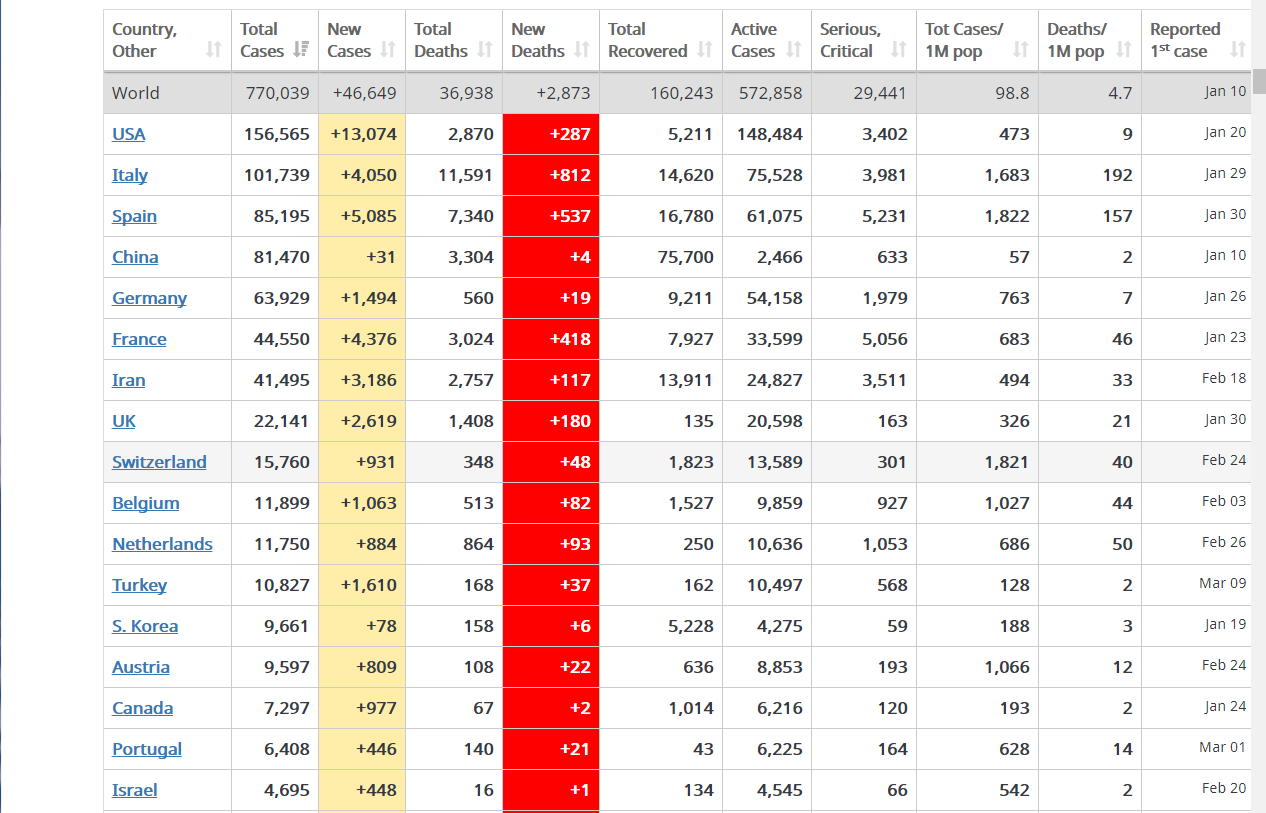Image resolution: width=1266 pixels, height=813 pixels.
Task: Click the Country, Other column header
Action: 167,40
